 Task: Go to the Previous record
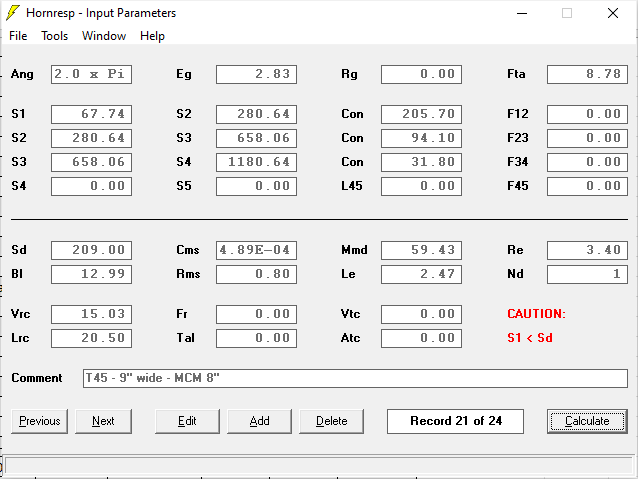[x=40, y=421]
